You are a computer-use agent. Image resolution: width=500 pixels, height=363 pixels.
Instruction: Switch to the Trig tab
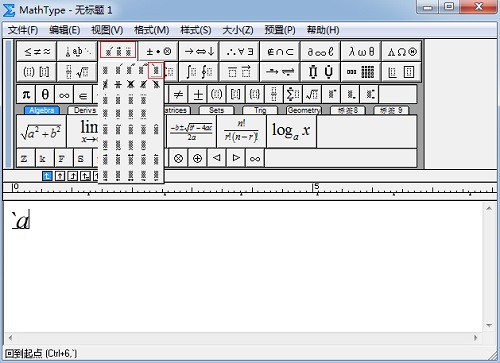click(260, 110)
